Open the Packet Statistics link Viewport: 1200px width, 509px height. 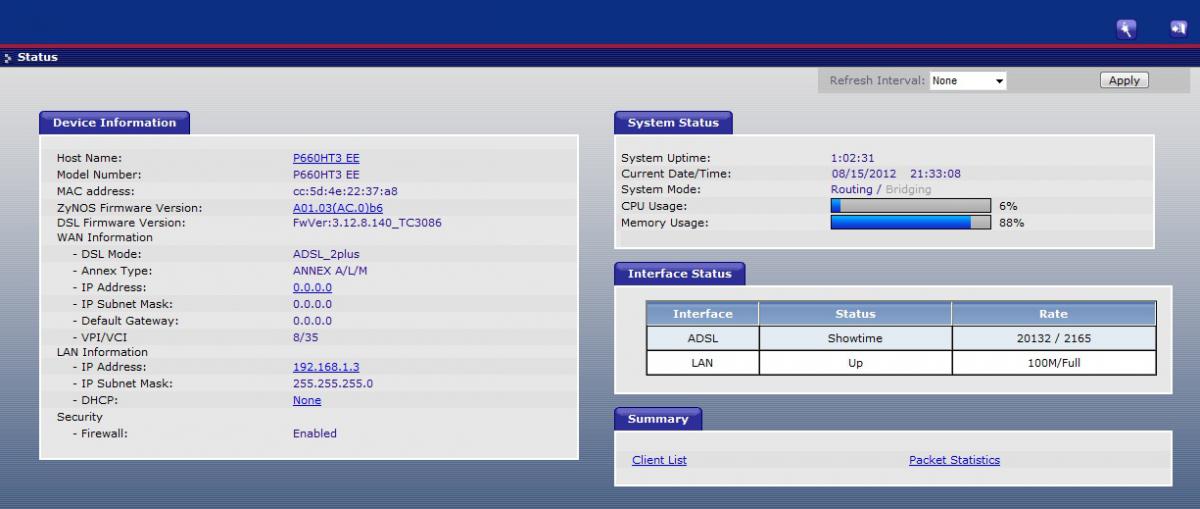[954, 460]
